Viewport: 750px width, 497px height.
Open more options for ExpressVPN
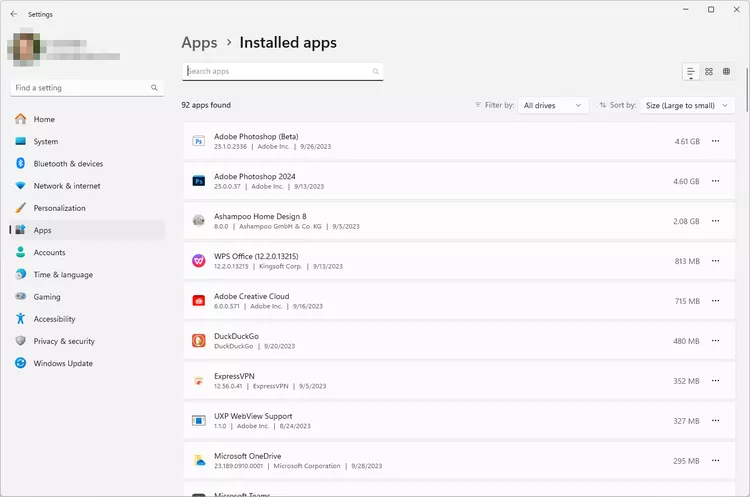[x=716, y=381]
